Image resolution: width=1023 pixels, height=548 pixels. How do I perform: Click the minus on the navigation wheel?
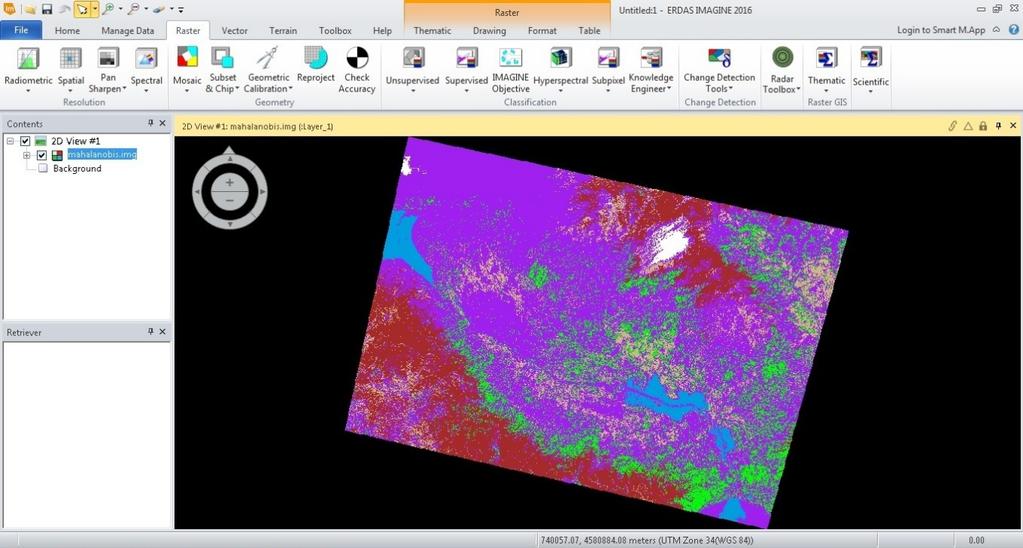click(230, 200)
